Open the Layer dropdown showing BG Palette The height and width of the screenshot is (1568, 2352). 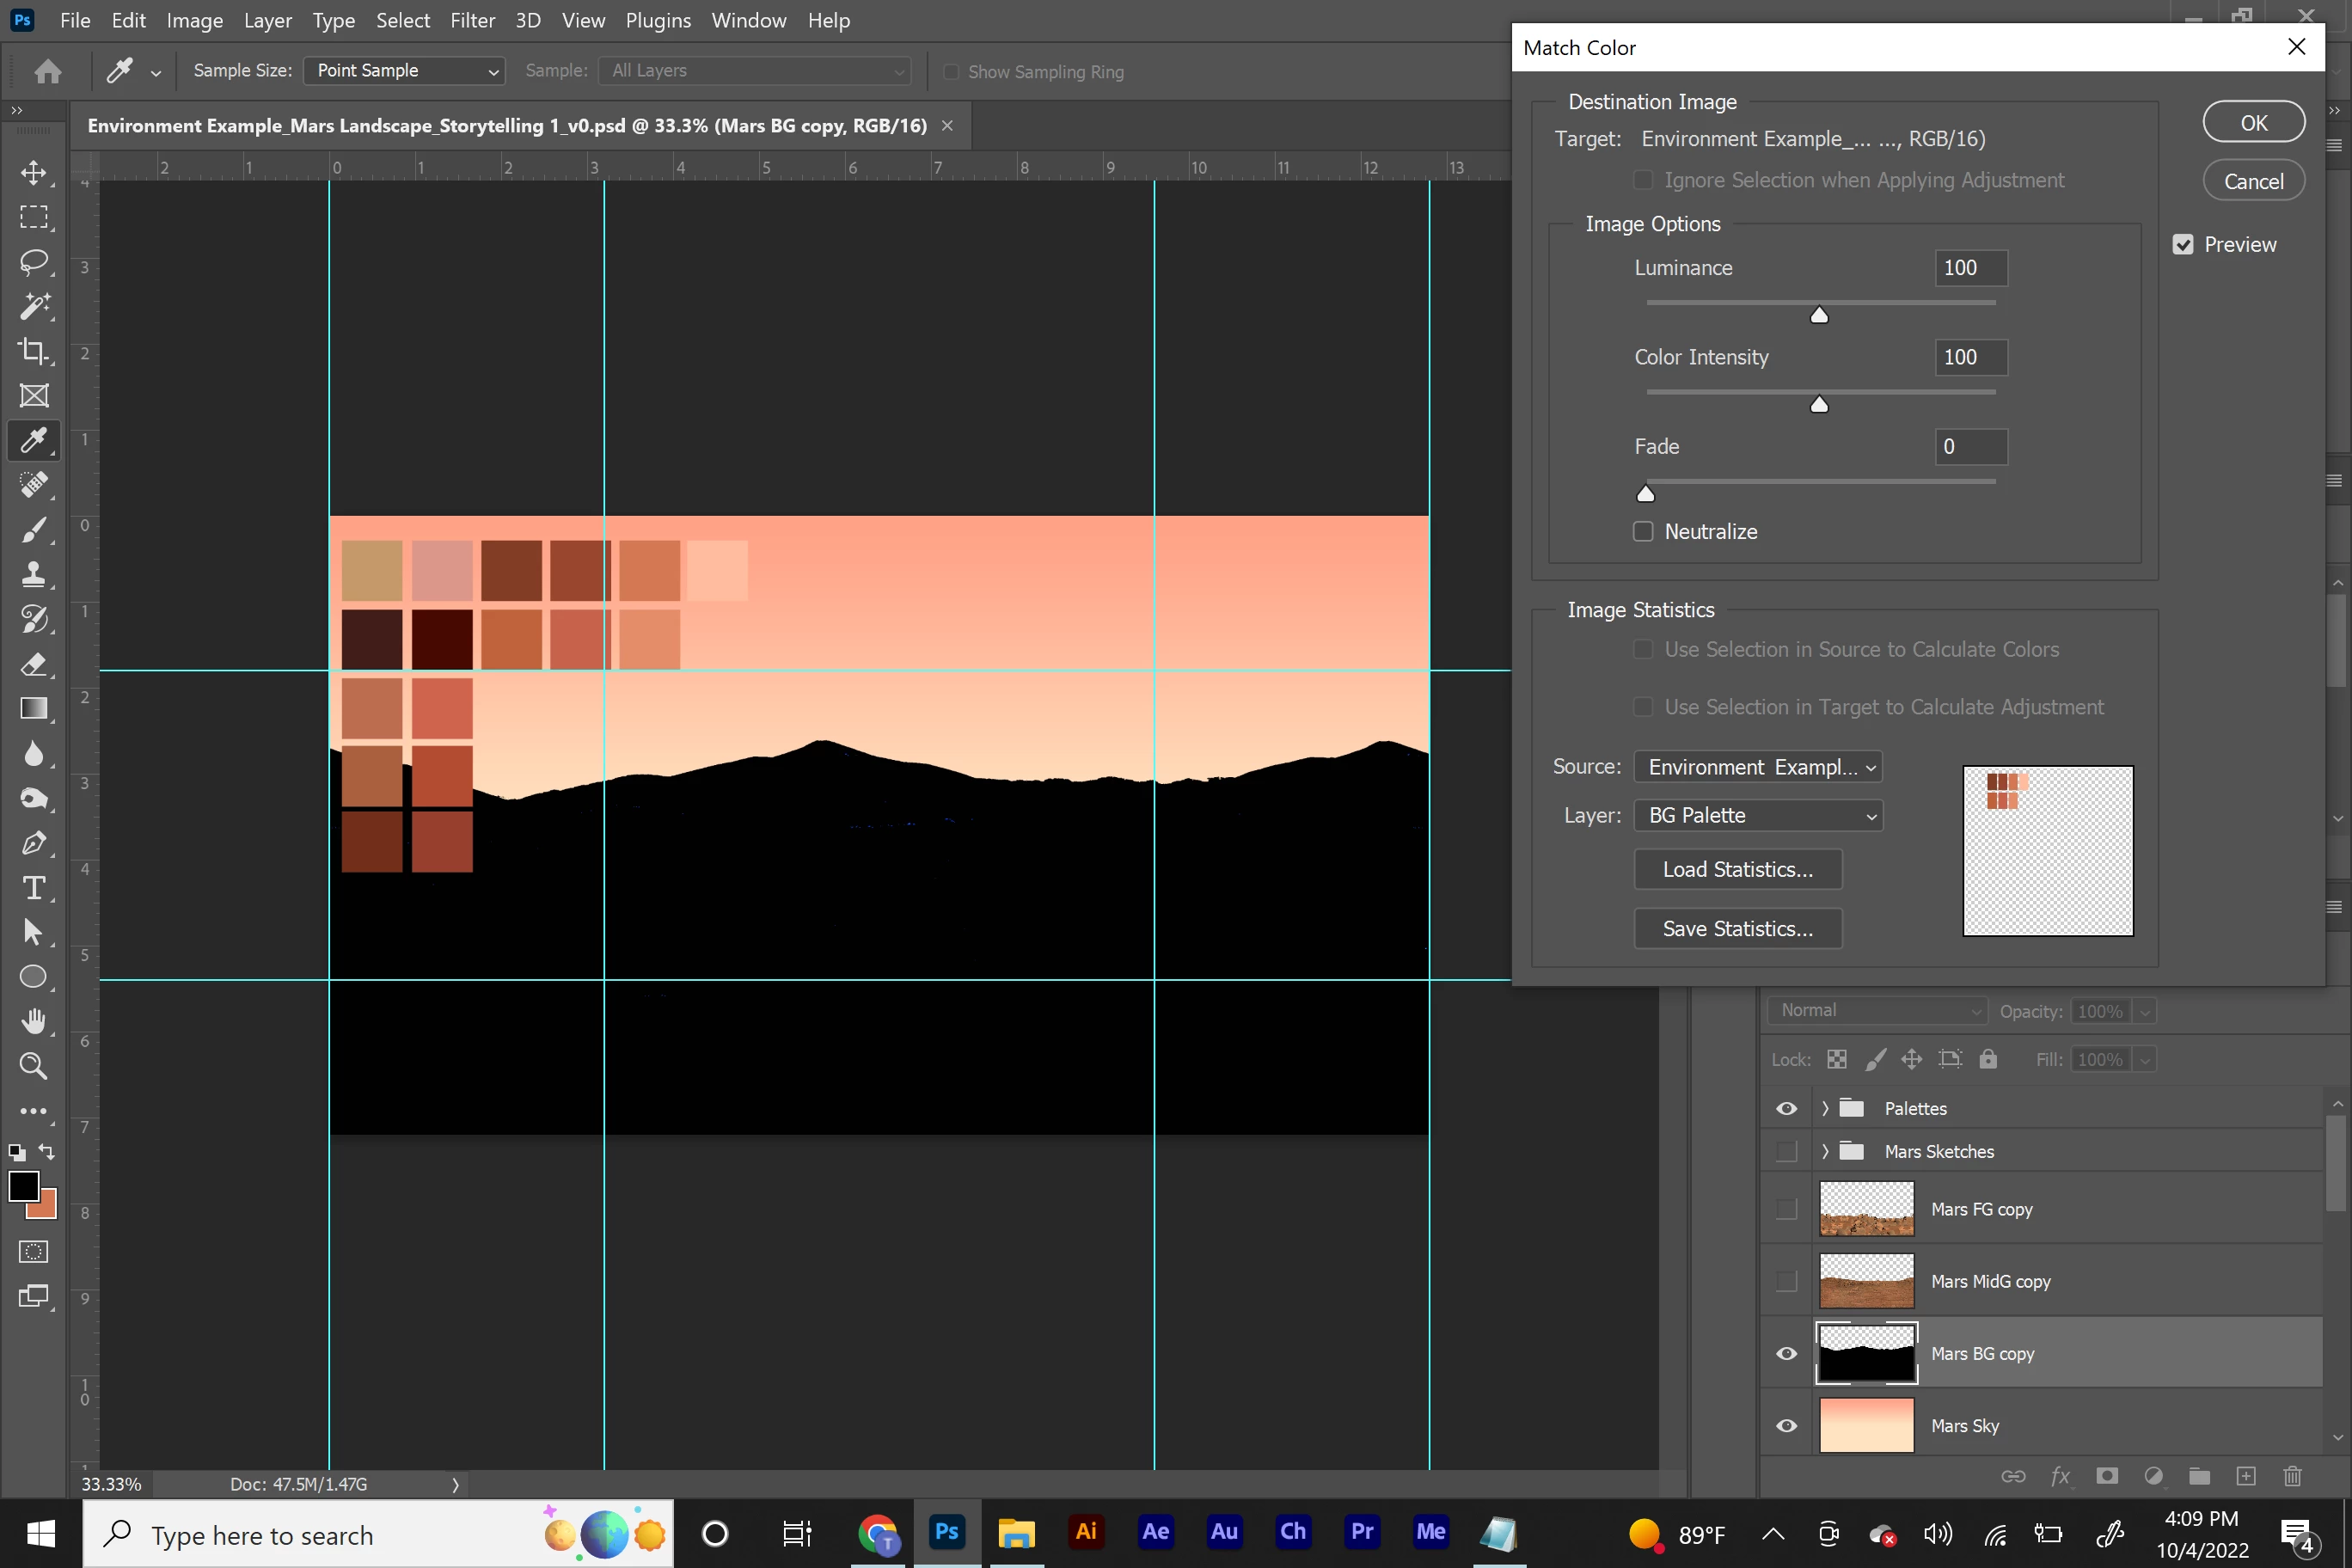(1758, 816)
